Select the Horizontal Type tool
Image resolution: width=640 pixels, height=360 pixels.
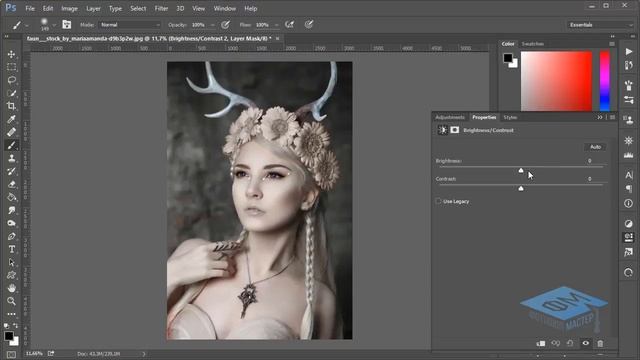coord(11,249)
